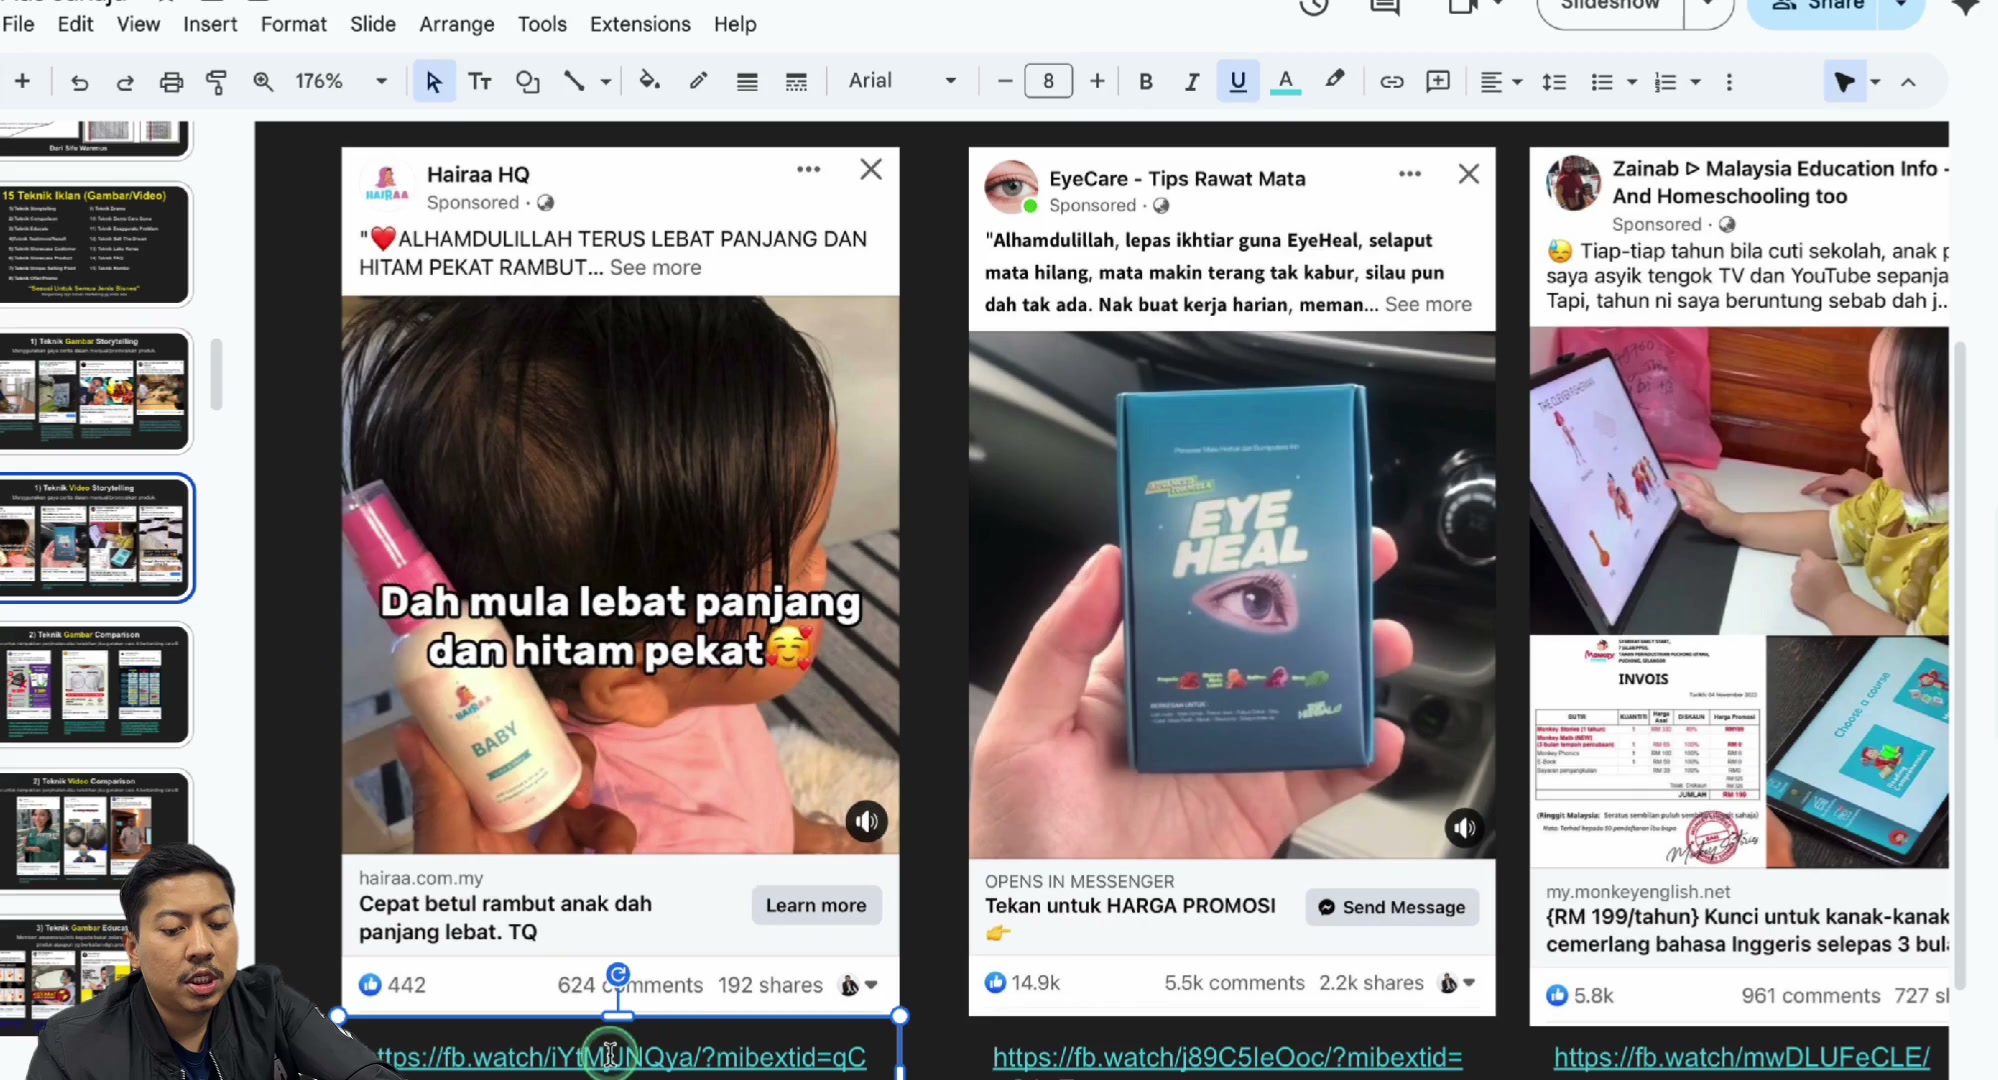
Task: Click the Share button
Action: [x=1818, y=8]
